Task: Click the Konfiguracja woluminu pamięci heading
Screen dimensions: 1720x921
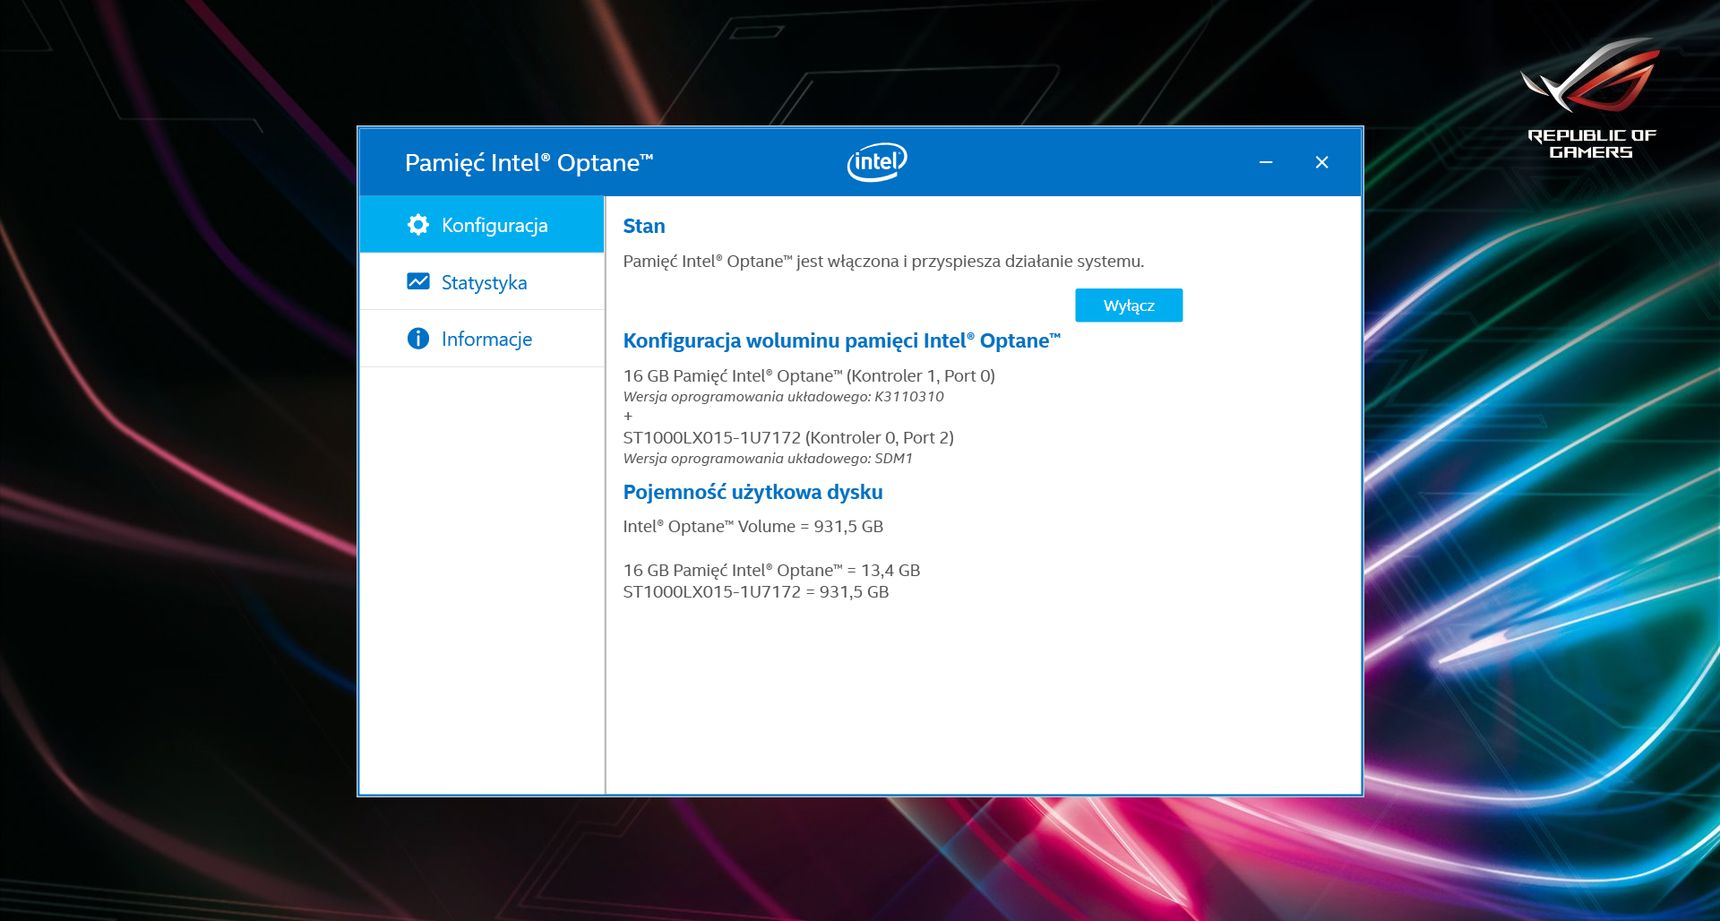Action: pyautogui.click(x=841, y=341)
